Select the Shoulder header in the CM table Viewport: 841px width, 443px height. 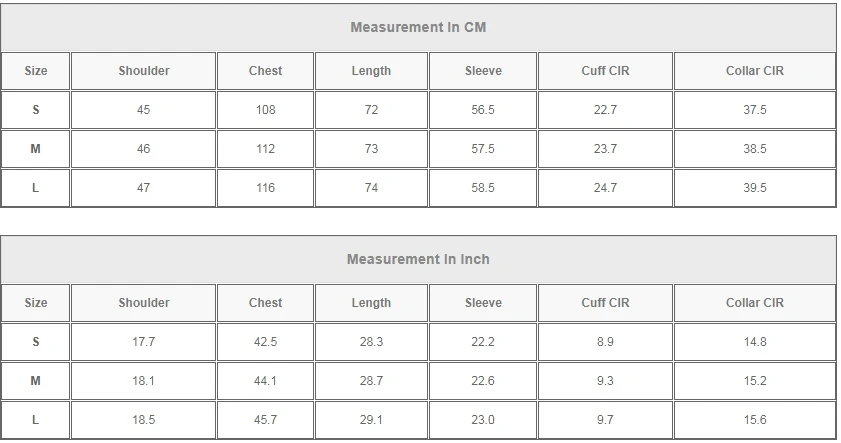(144, 71)
